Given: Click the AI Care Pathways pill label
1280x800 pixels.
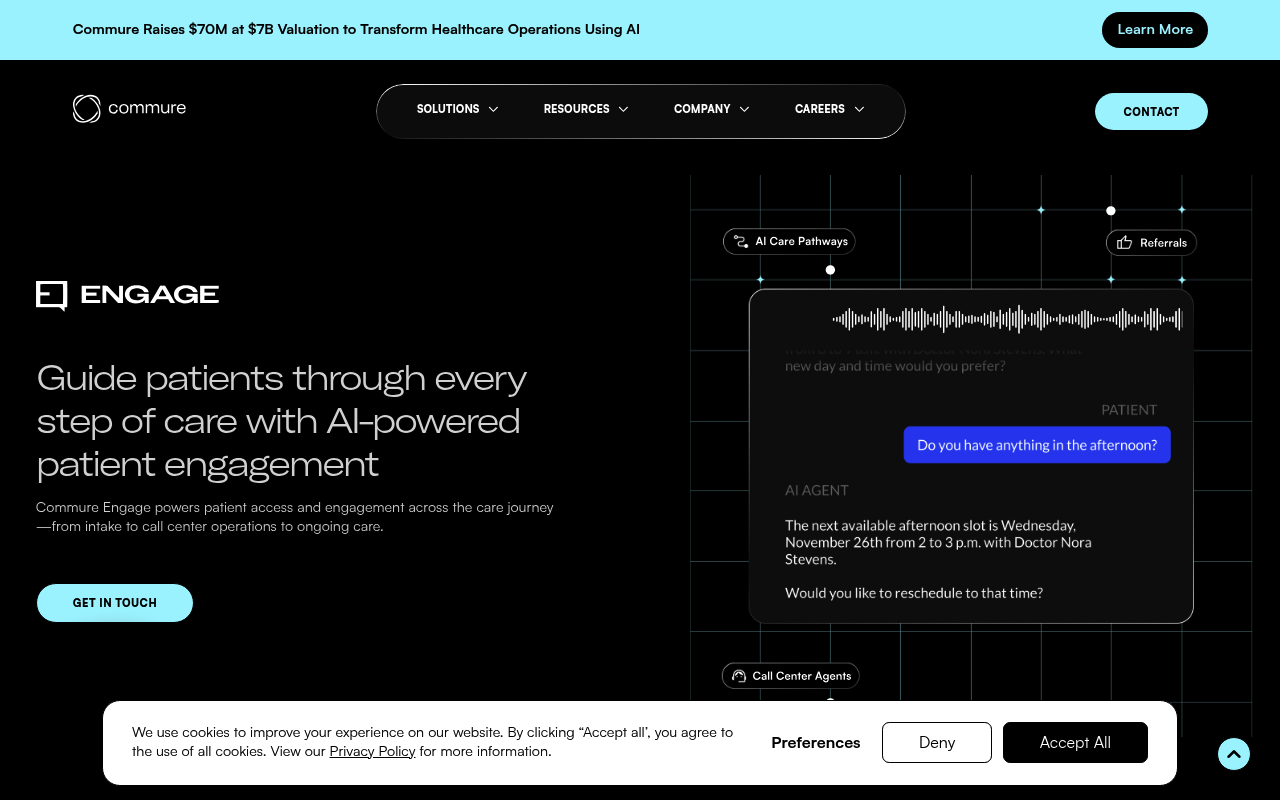Looking at the screenshot, I should pos(801,241).
